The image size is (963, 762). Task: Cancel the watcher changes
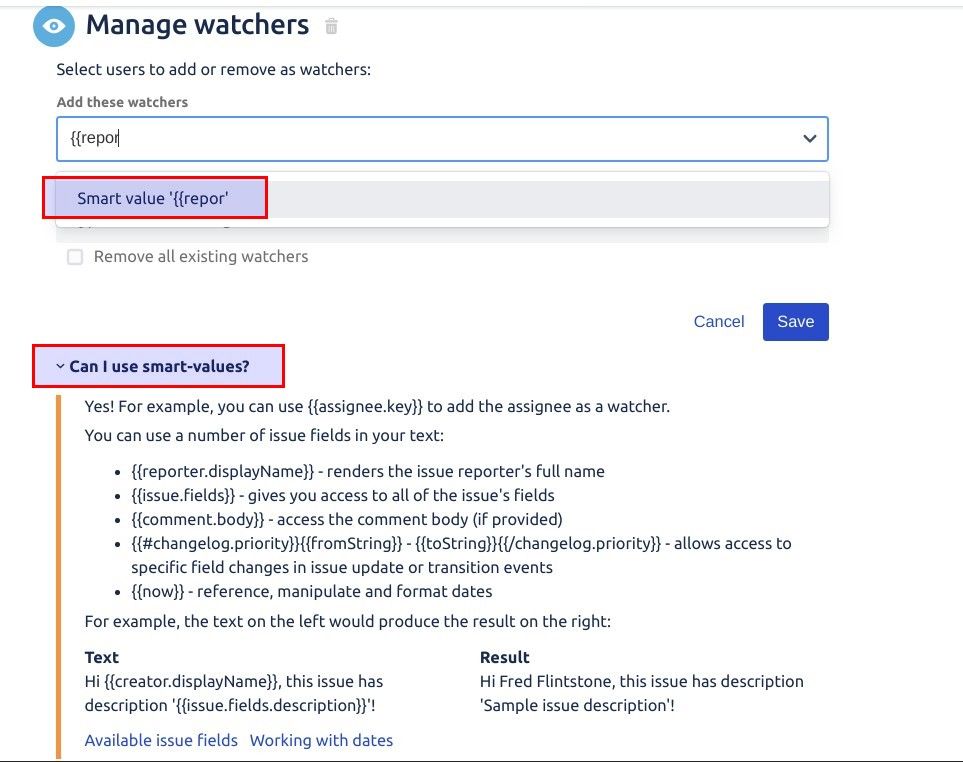coord(719,322)
